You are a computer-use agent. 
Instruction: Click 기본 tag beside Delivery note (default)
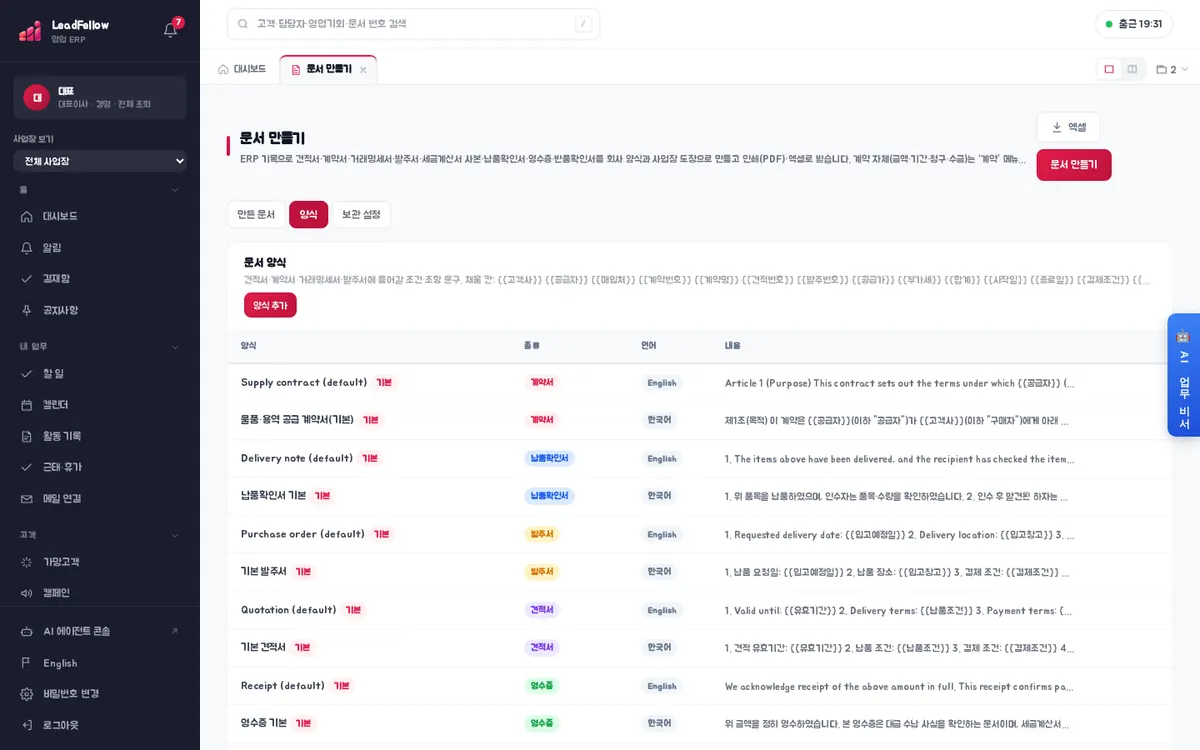point(370,458)
